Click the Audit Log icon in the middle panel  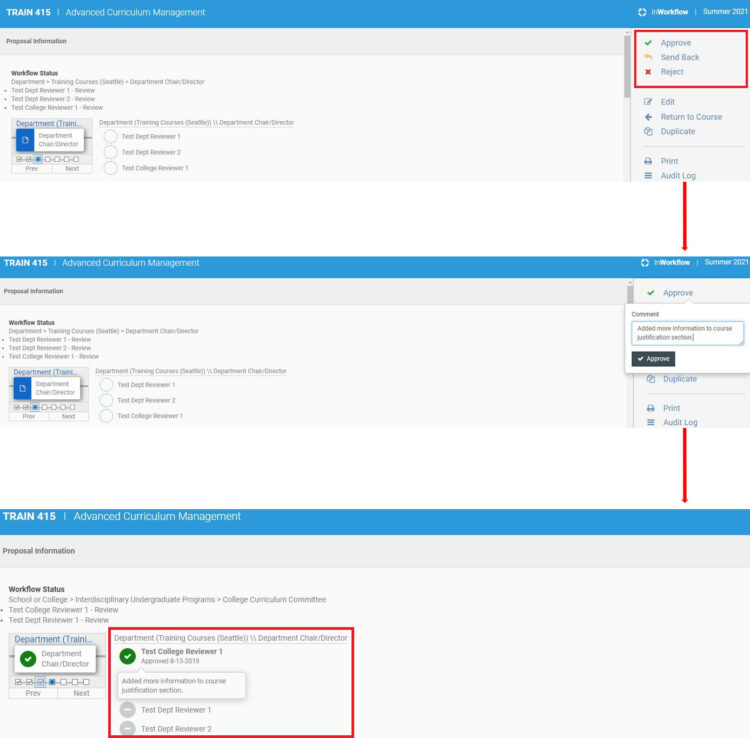(651, 422)
